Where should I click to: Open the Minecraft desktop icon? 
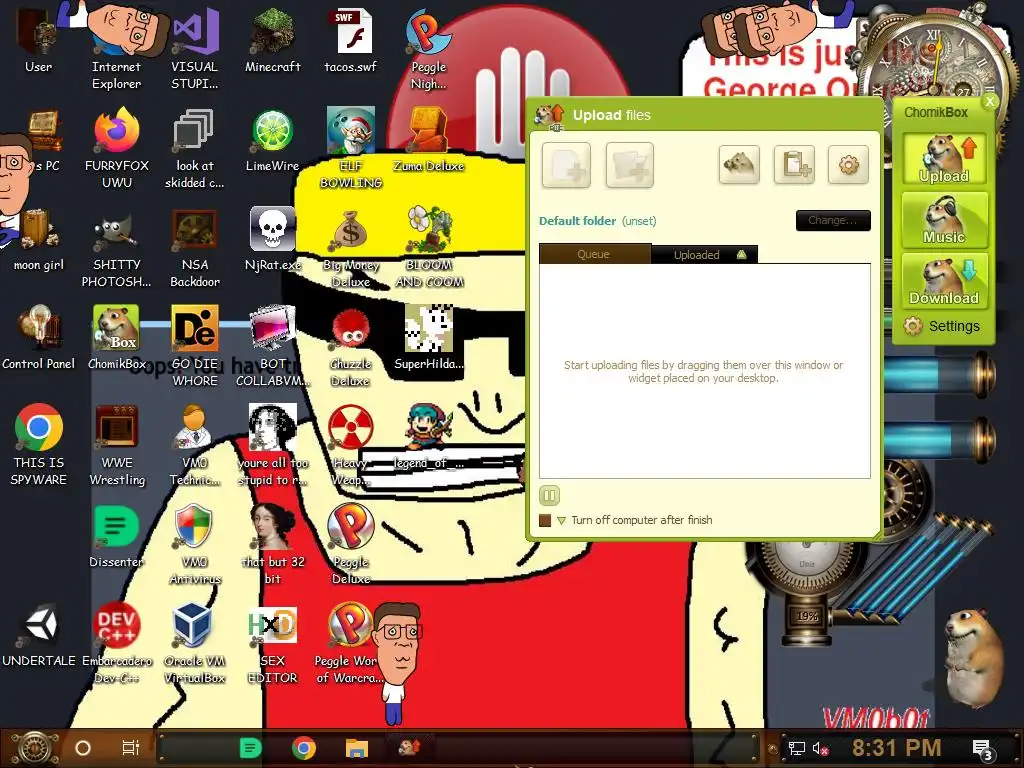click(x=273, y=41)
